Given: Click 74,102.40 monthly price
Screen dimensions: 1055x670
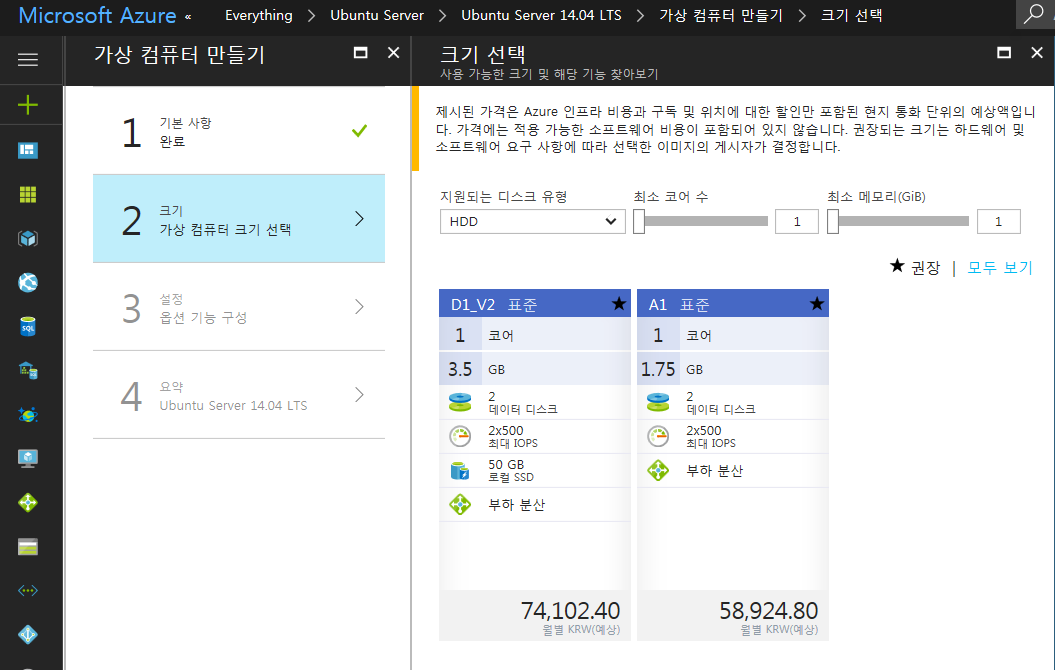Looking at the screenshot, I should (571, 611).
